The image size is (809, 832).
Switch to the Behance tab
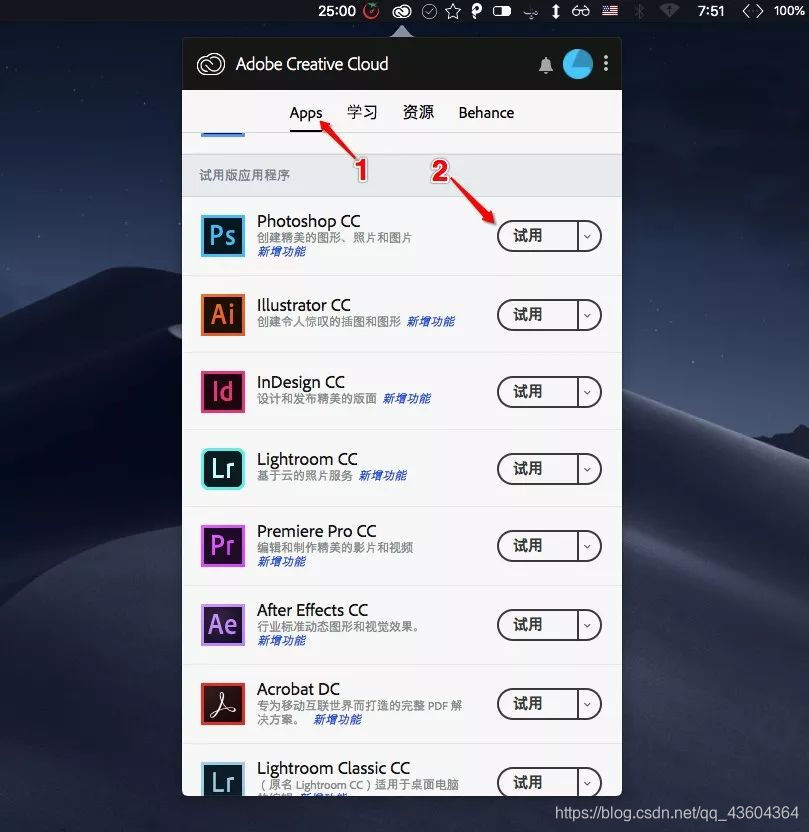click(x=486, y=113)
